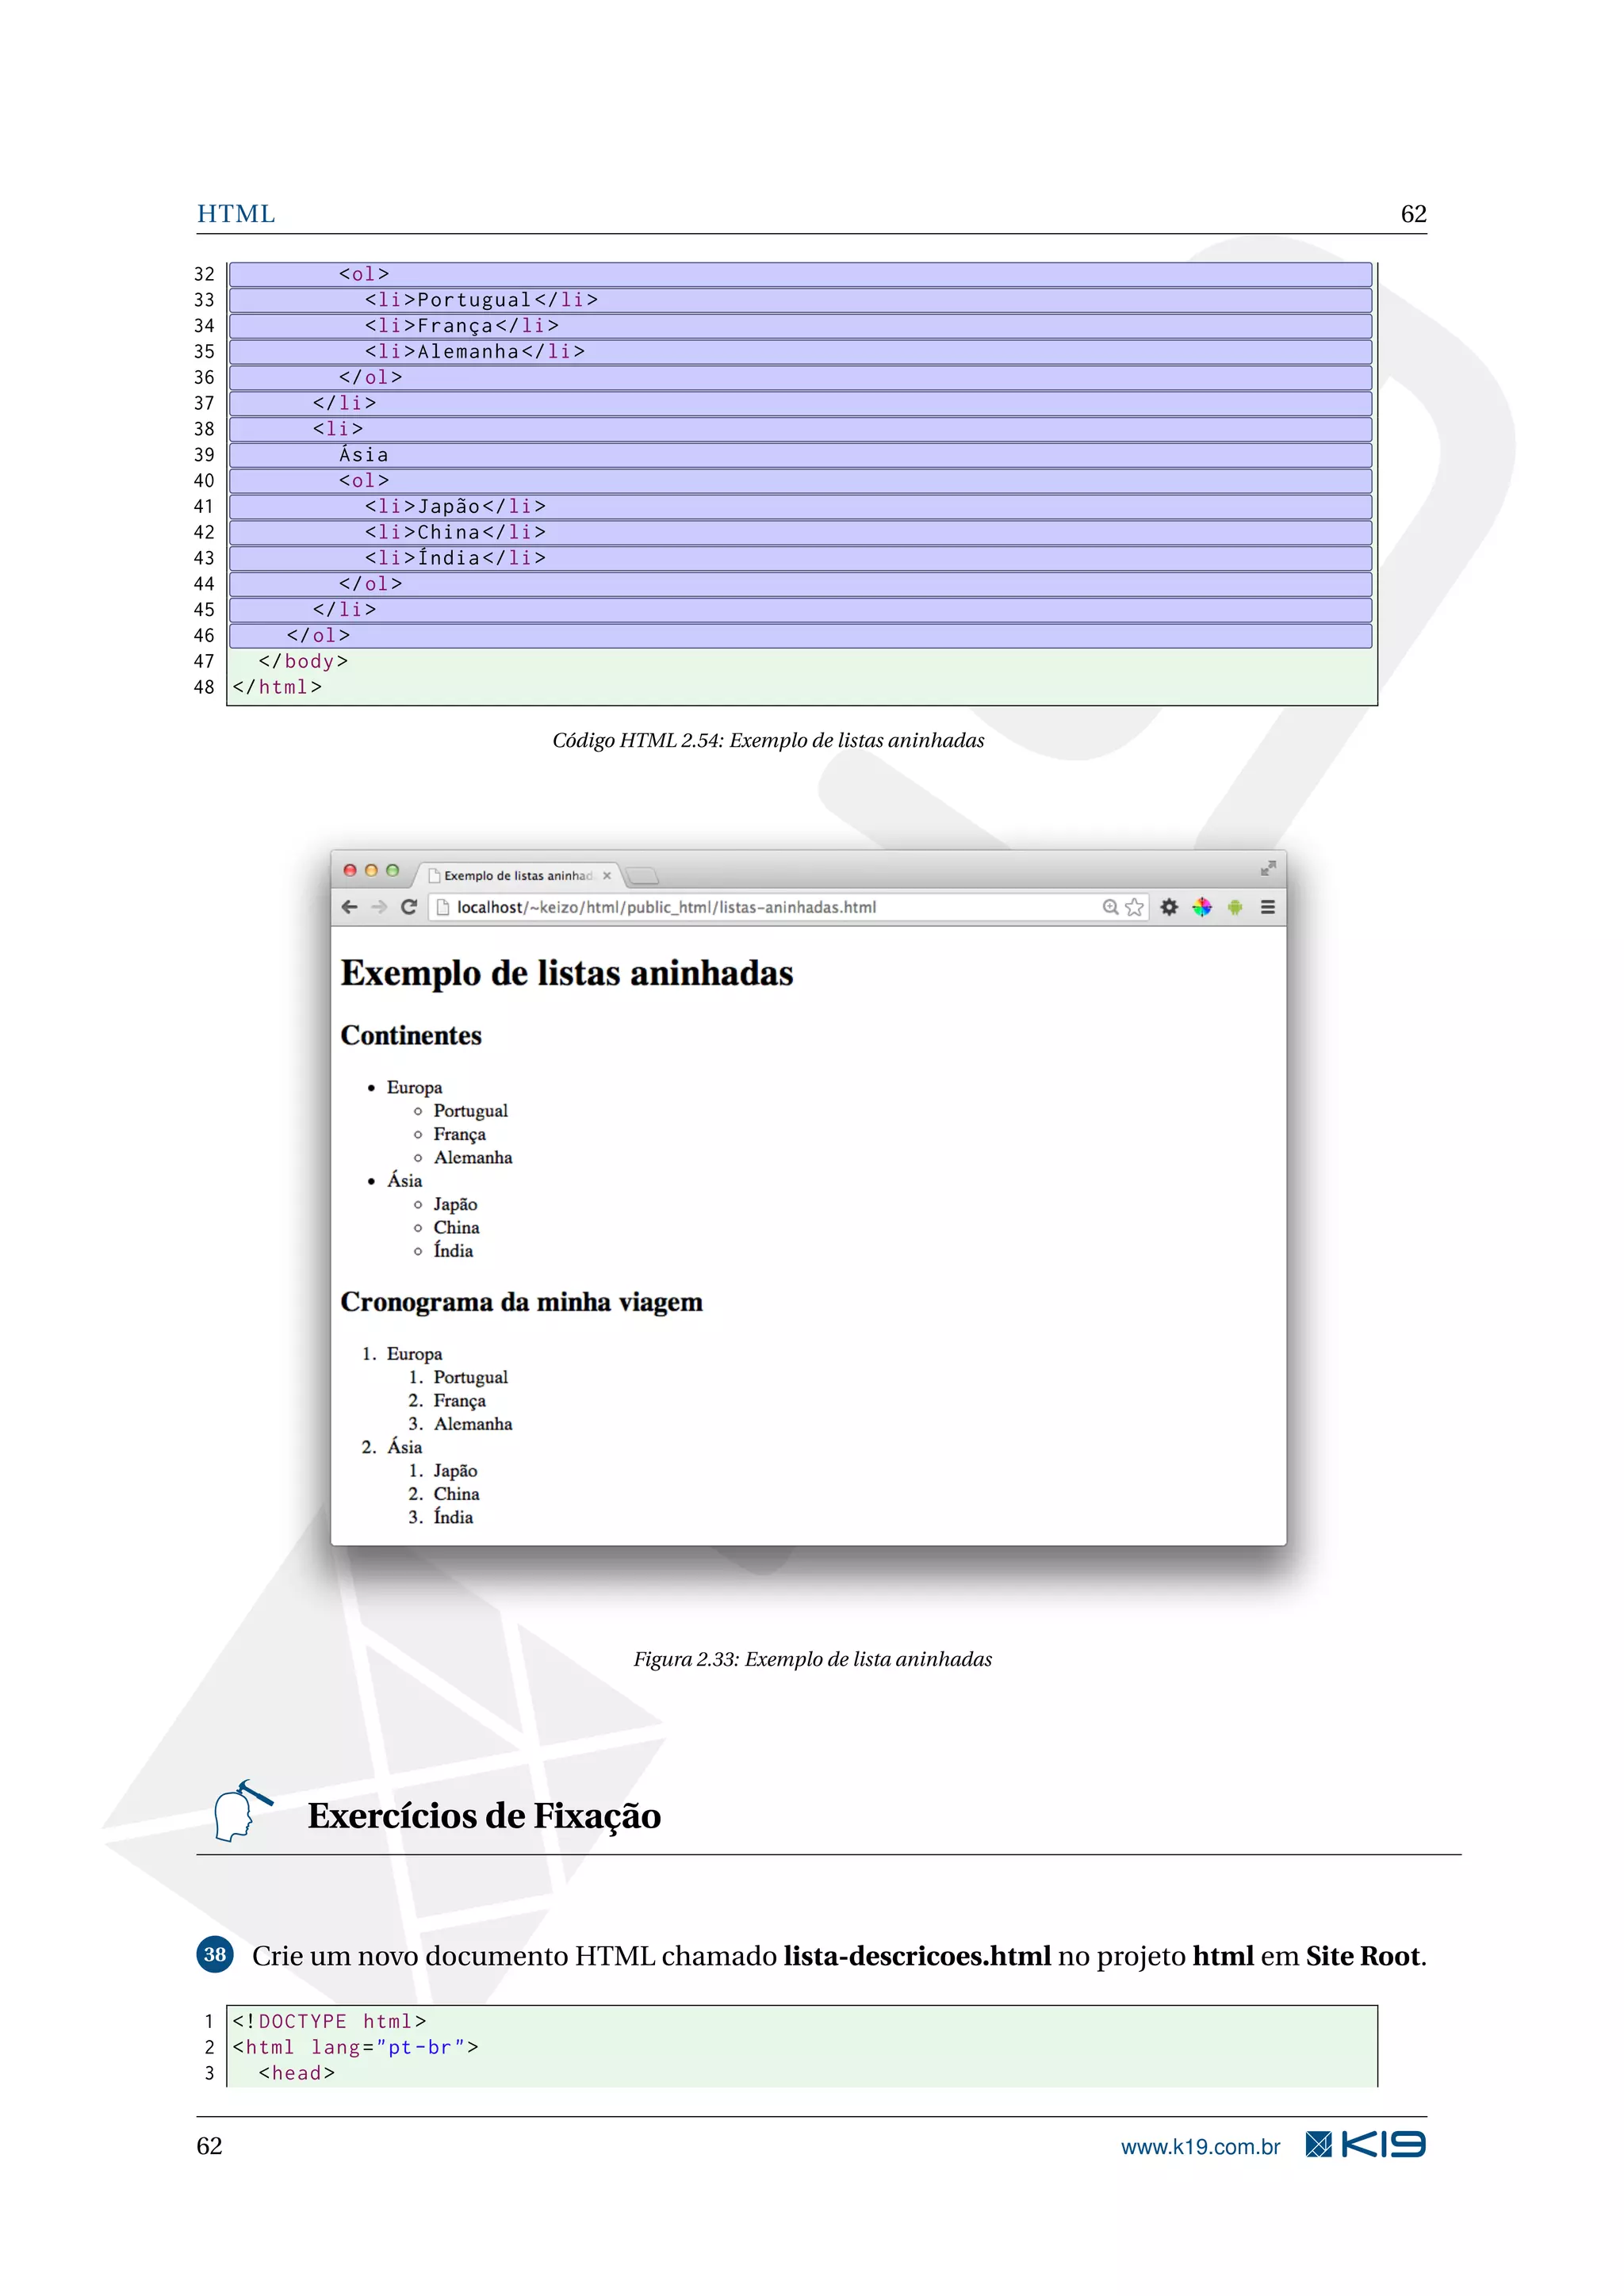Click the zoom magnifier in address bar
Viewport: 1624px width, 2296px height.
click(x=1110, y=907)
